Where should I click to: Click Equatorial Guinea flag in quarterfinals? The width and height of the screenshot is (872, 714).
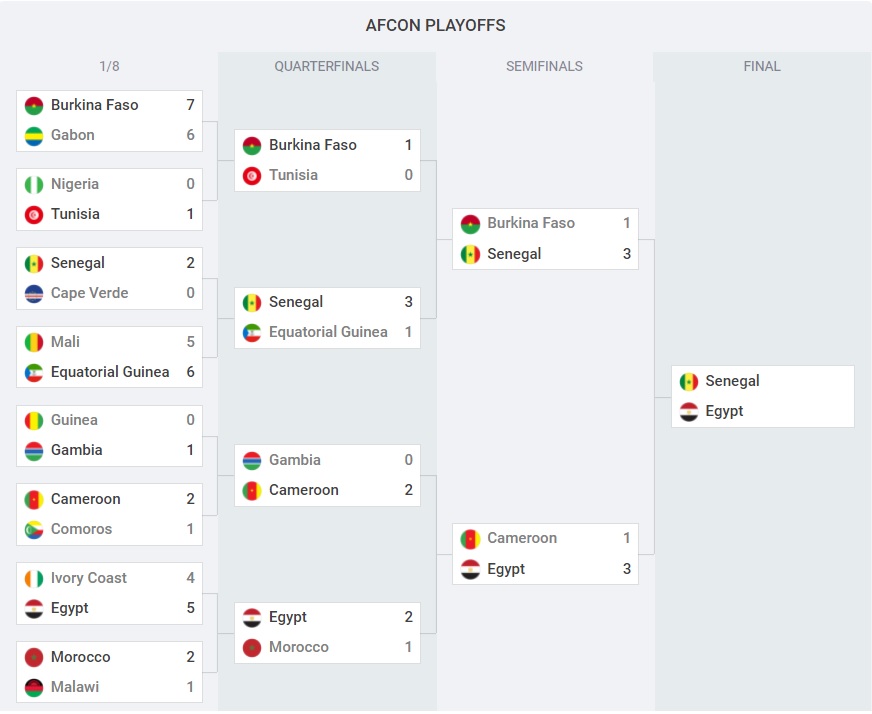pos(252,332)
